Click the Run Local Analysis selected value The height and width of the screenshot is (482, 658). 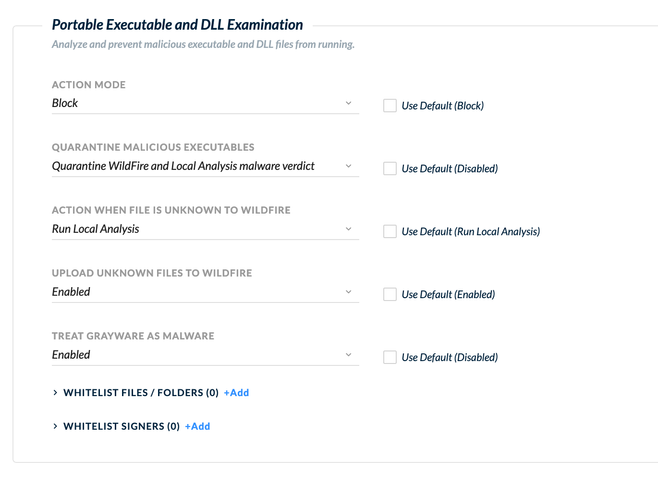(x=96, y=229)
